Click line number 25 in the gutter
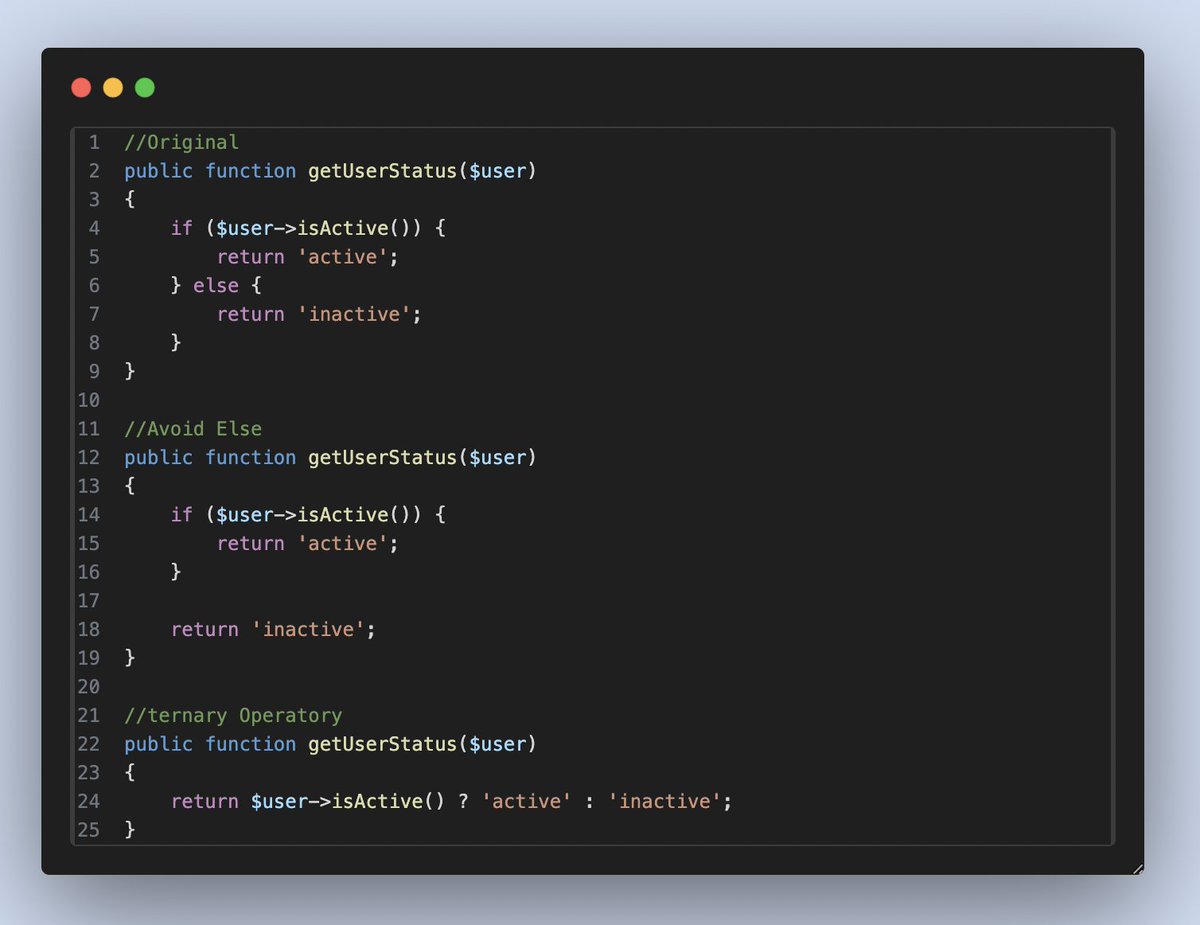Viewport: 1200px width, 925px height. point(88,830)
